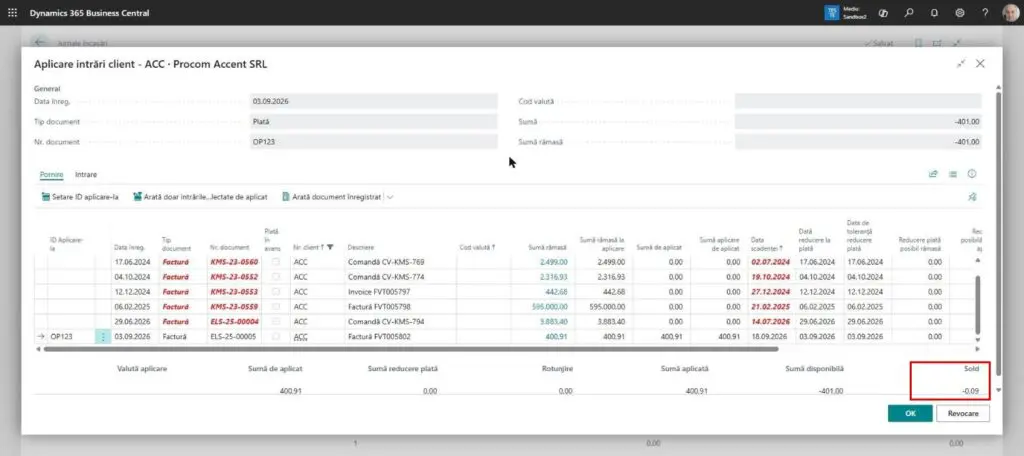1024x456 pixels.
Task: Click description Invoice FVT005797
Action: pos(379,292)
